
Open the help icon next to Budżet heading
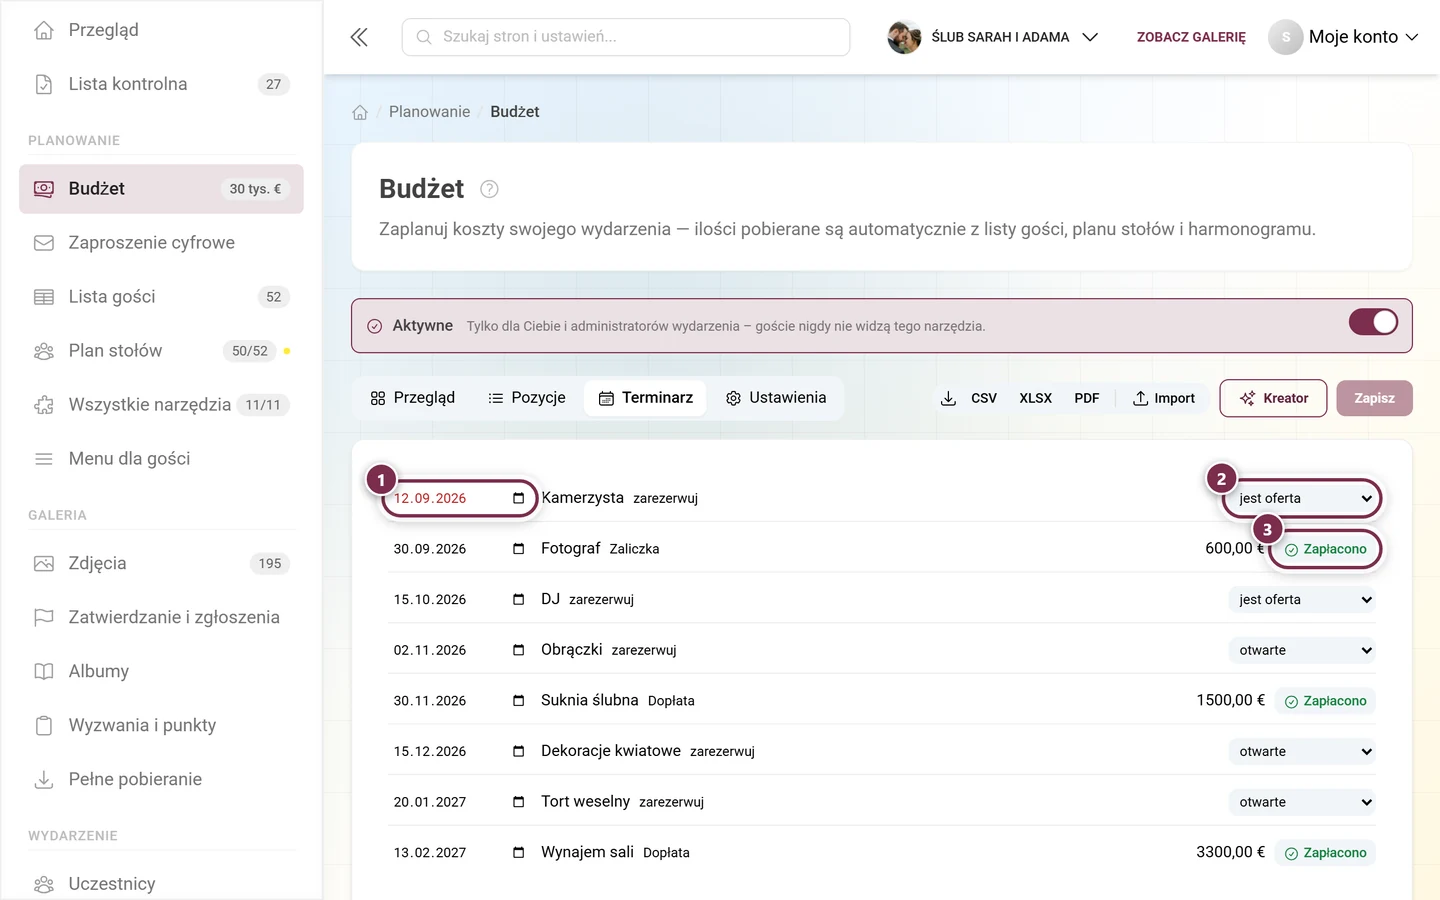489,189
